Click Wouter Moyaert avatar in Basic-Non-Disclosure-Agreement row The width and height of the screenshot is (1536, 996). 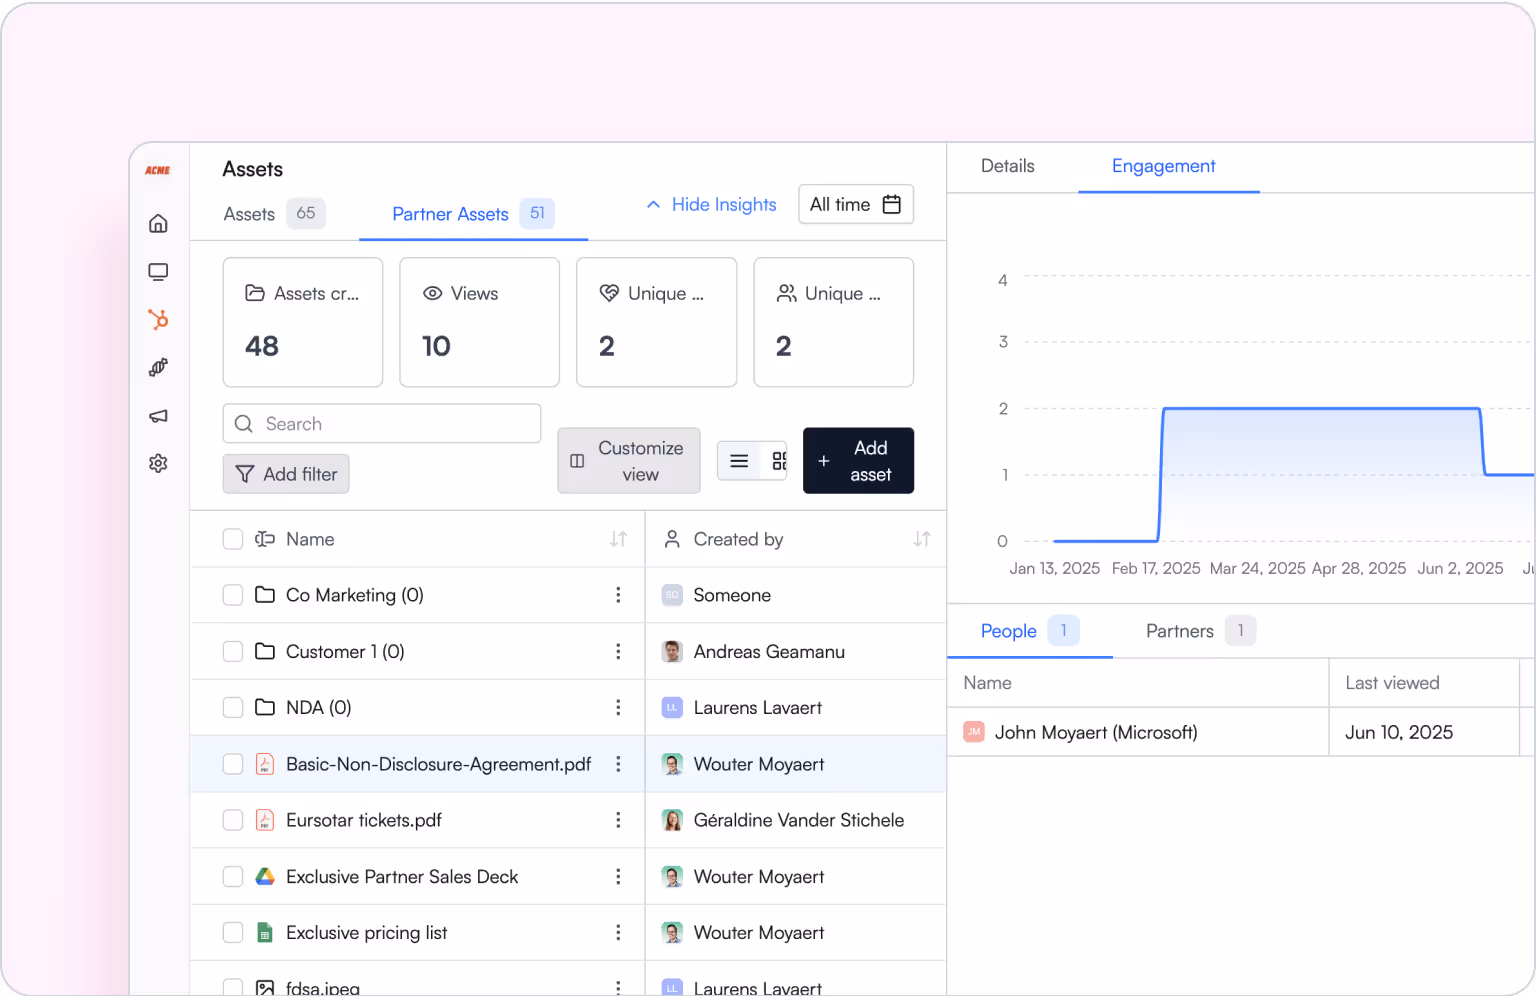(672, 764)
